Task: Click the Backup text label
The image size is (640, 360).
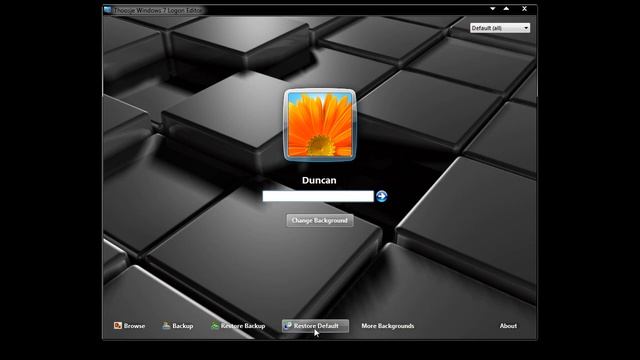Action: [182, 326]
